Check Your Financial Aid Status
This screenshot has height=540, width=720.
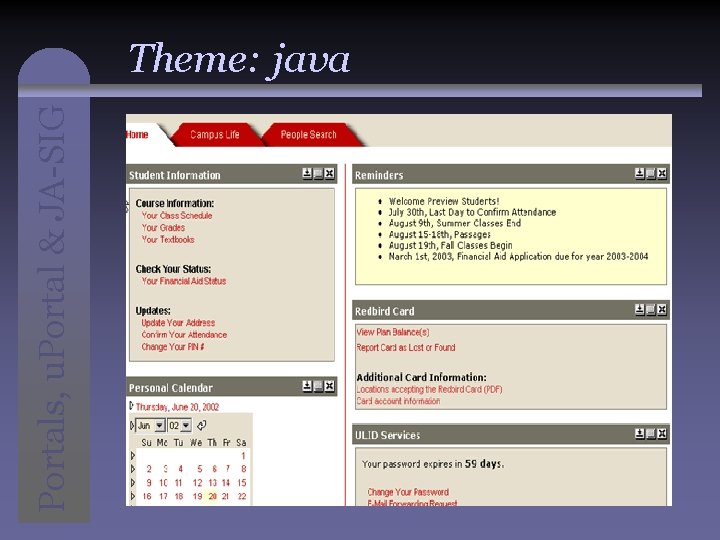[x=184, y=281]
